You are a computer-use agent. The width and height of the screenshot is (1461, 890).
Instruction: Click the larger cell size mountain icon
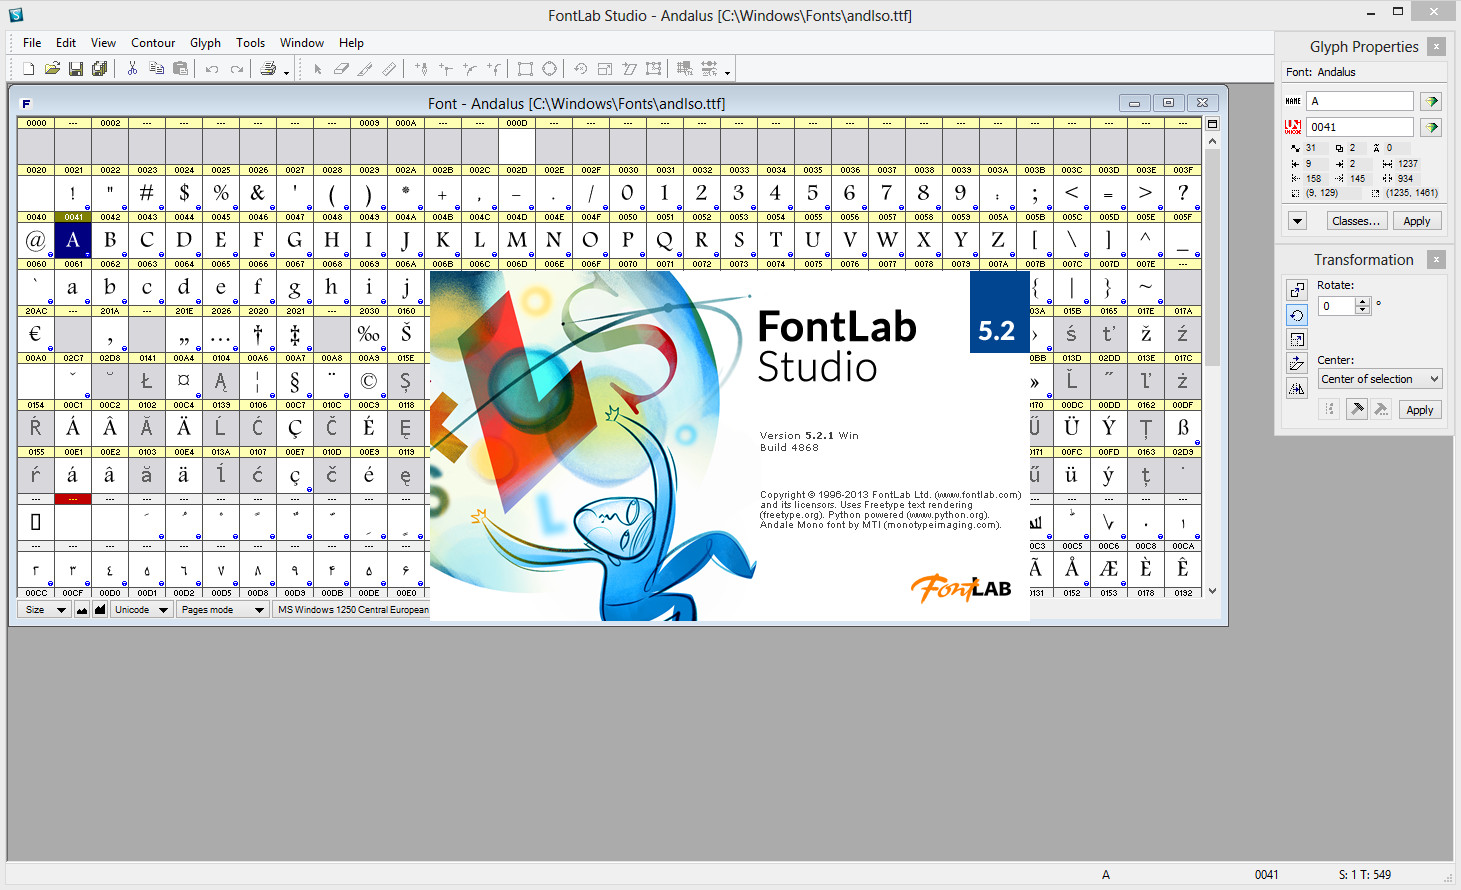pyautogui.click(x=100, y=610)
